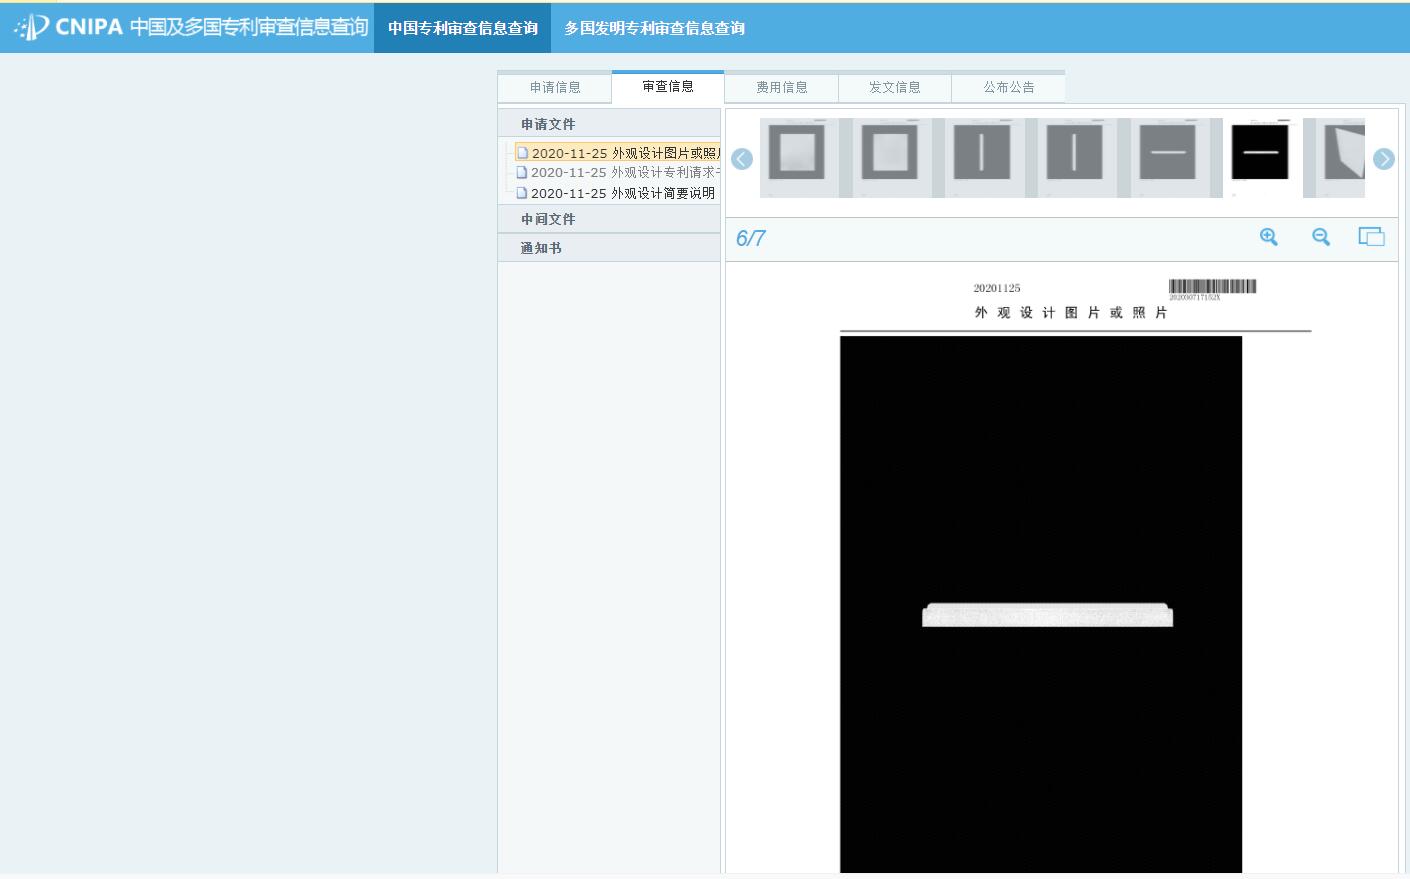
Task: Open 中国专利审查信息查询 page
Action: tap(462, 28)
